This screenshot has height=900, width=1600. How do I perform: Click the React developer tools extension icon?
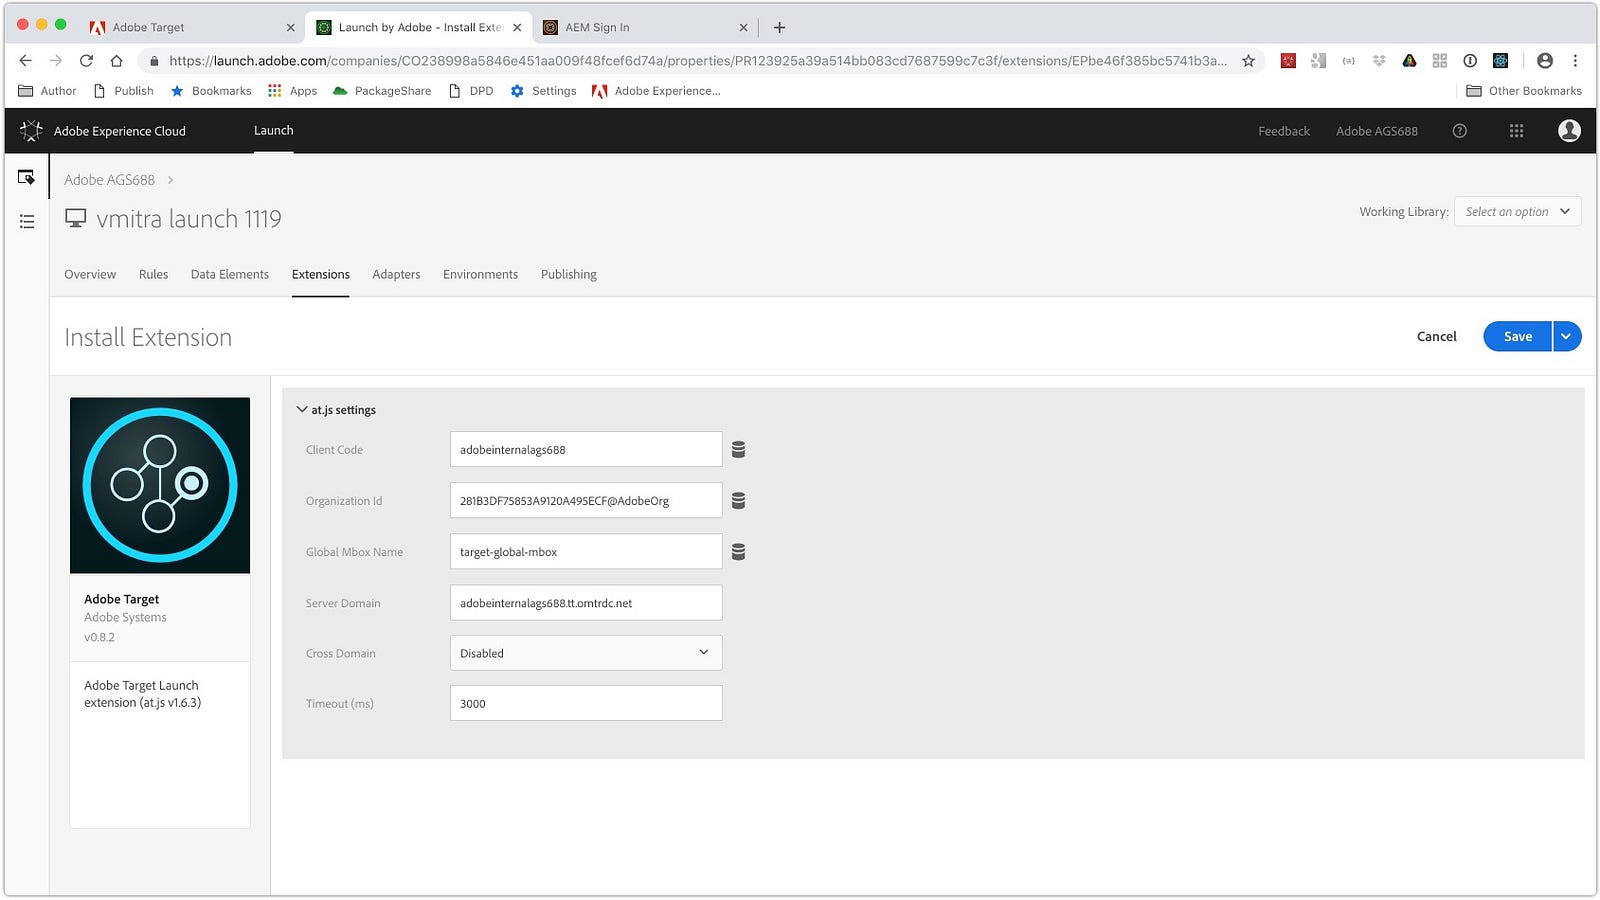tap(1500, 61)
